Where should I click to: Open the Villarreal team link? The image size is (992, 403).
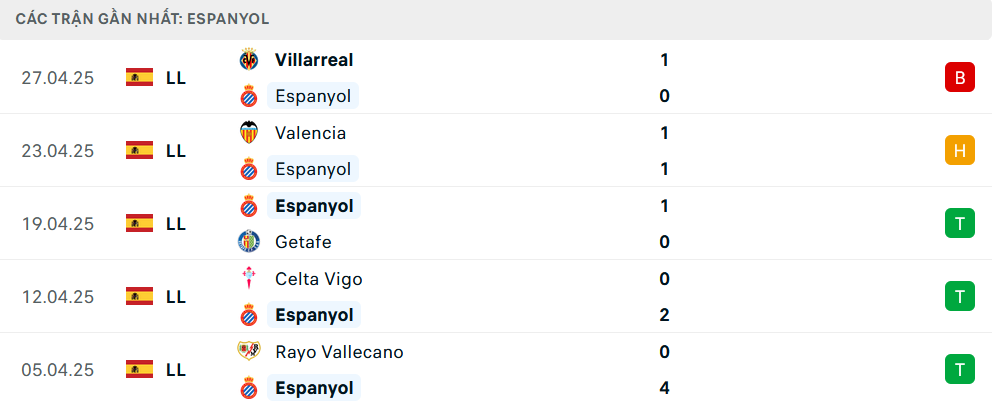tap(314, 60)
